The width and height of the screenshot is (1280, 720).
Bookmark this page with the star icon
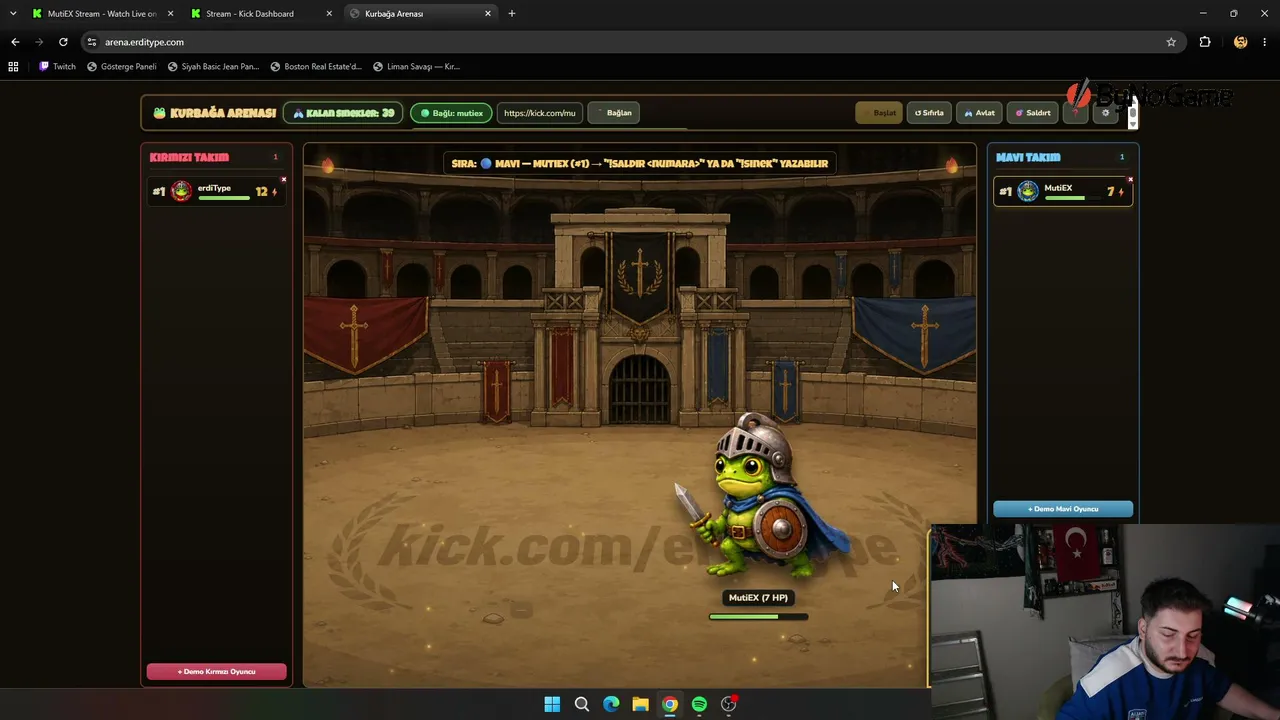[x=1171, y=42]
